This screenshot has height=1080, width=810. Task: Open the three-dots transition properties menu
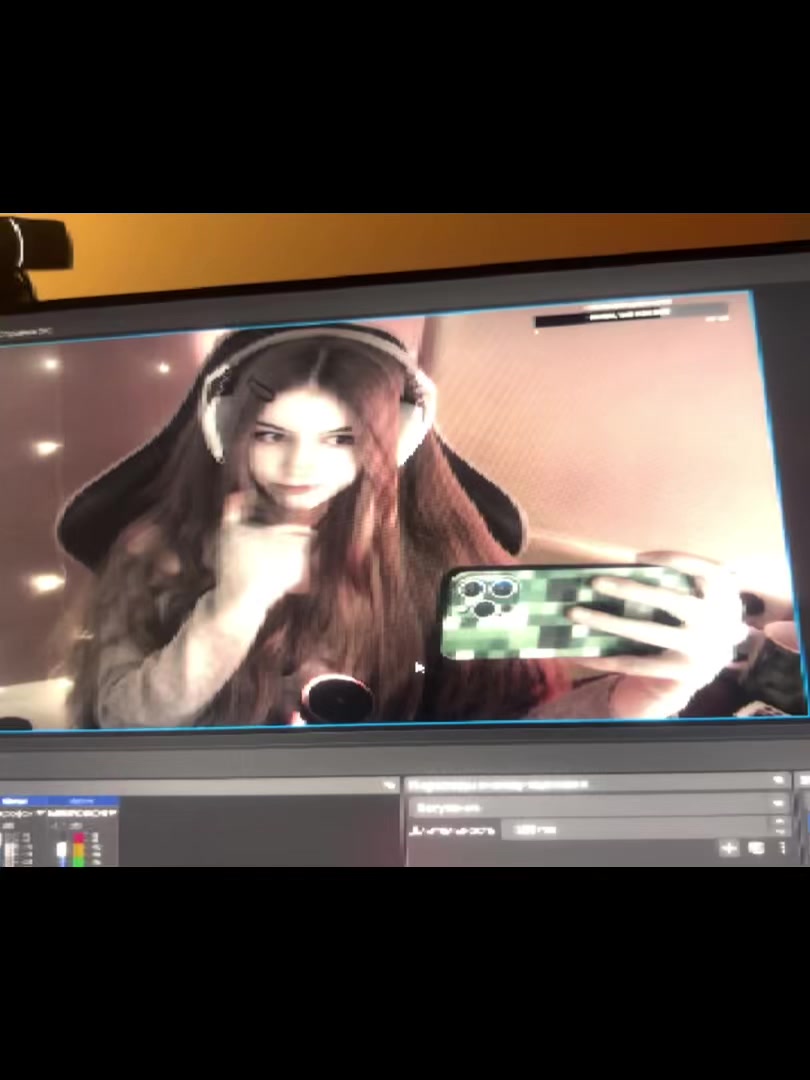[782, 848]
